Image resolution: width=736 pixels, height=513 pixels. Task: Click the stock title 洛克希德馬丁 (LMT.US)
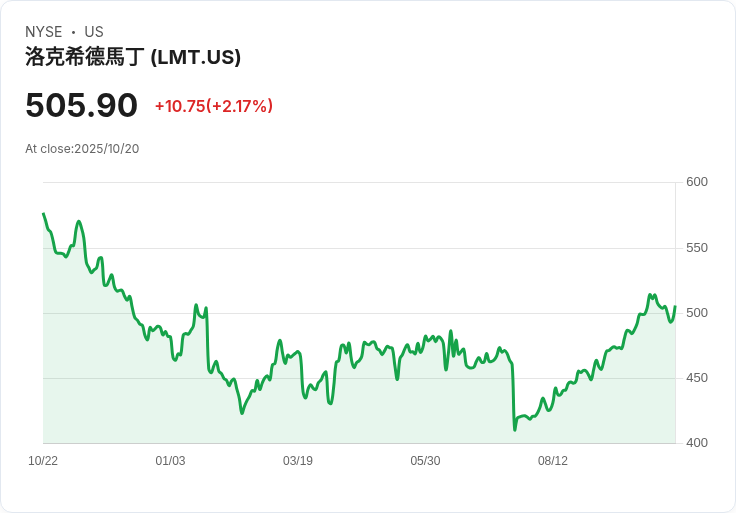[x=133, y=57]
